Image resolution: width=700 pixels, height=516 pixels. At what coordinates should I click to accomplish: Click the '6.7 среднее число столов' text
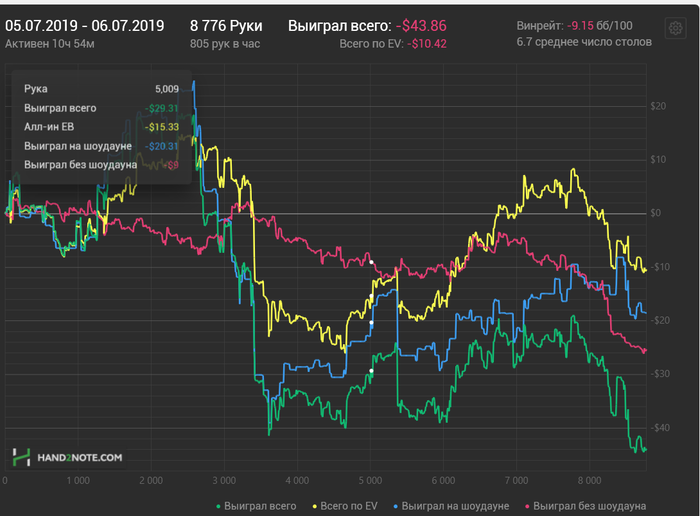click(584, 43)
